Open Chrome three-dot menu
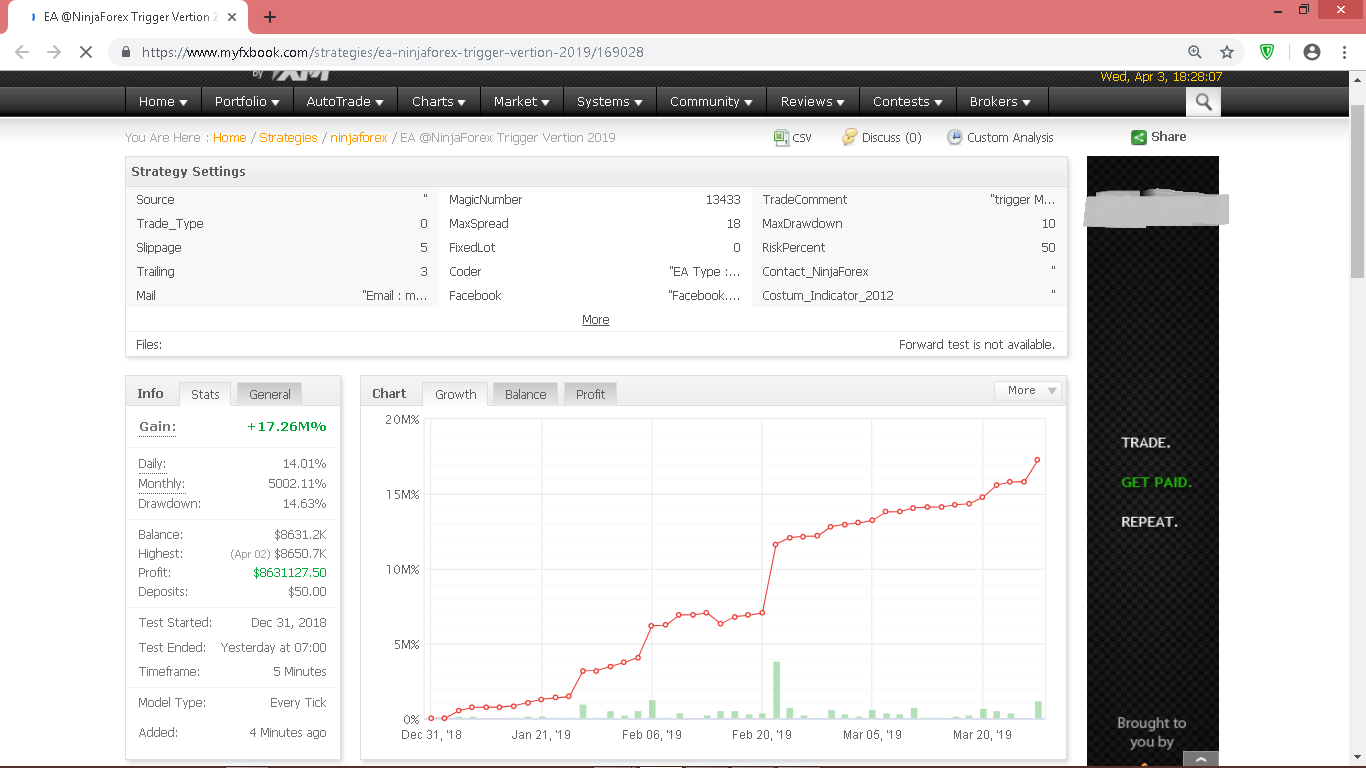This screenshot has width=1366, height=768. [1343, 52]
